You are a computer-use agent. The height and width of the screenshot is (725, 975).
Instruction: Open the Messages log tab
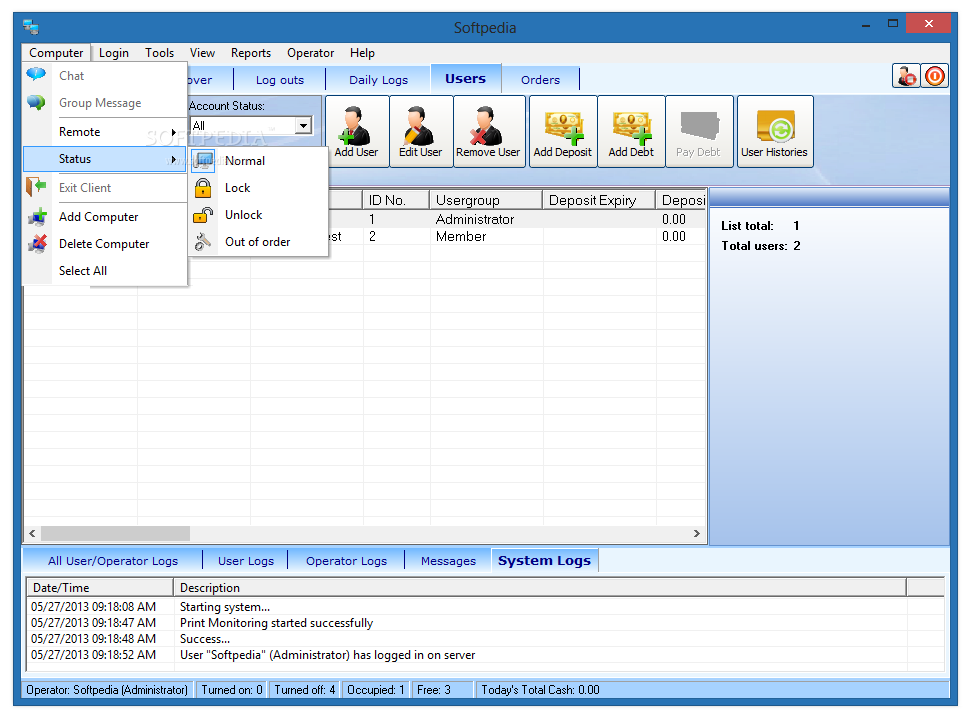pos(448,561)
